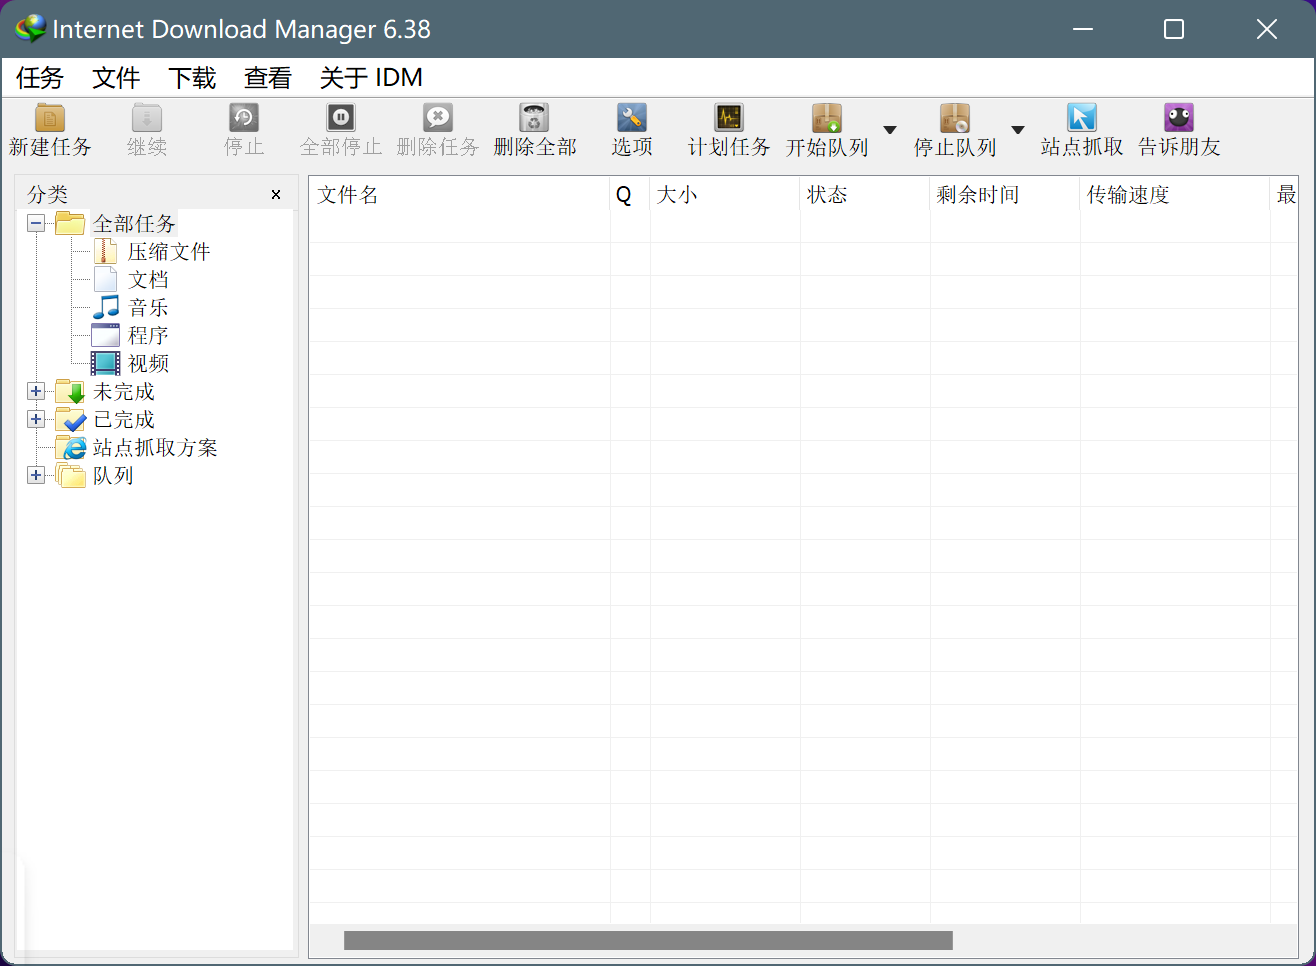Select the 音乐 tree label

pyautogui.click(x=148, y=307)
